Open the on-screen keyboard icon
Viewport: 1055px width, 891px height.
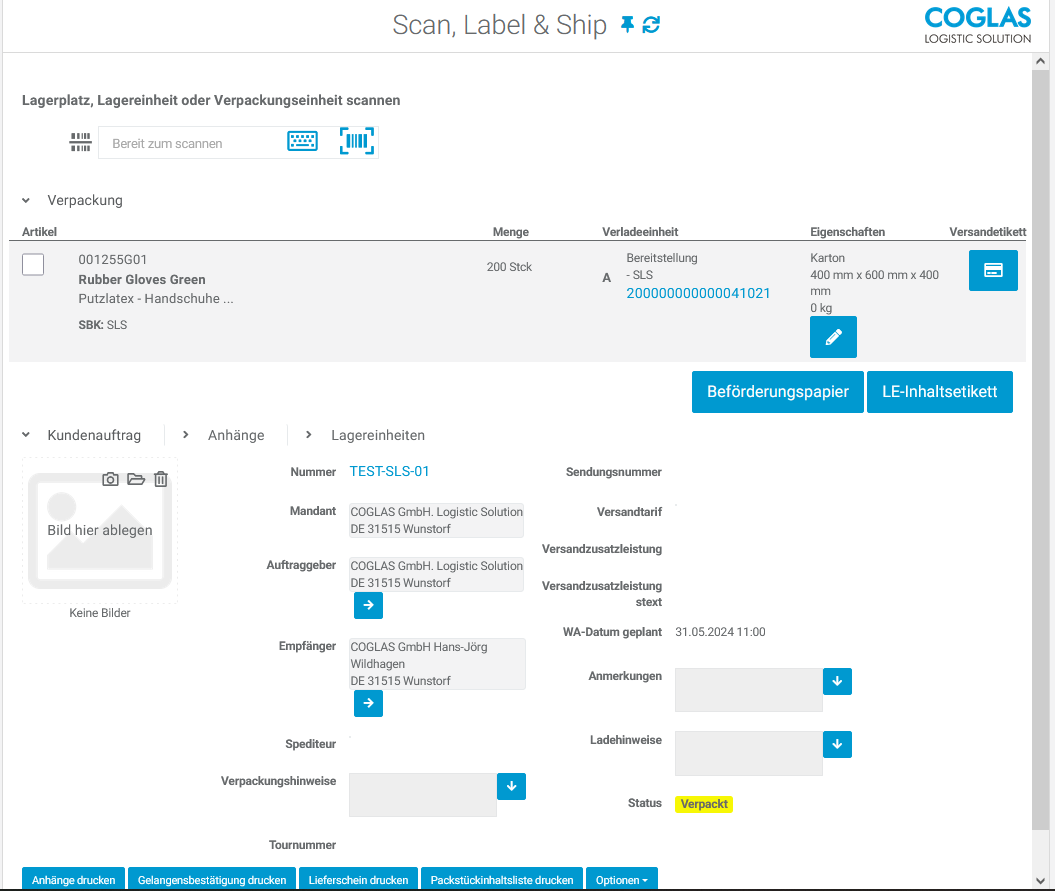(x=302, y=142)
